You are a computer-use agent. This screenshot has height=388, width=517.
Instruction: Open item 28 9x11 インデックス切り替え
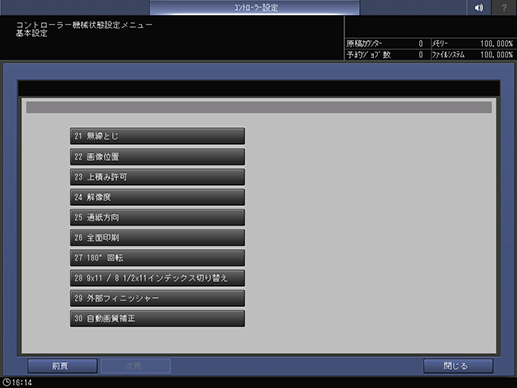(x=157, y=278)
